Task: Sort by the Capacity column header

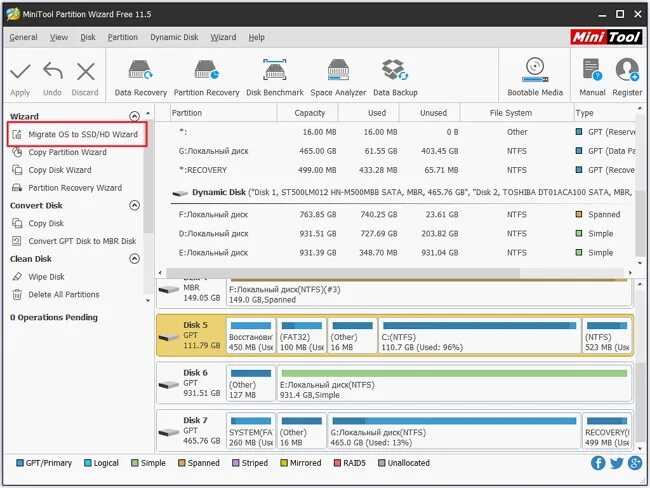Action: pos(308,113)
